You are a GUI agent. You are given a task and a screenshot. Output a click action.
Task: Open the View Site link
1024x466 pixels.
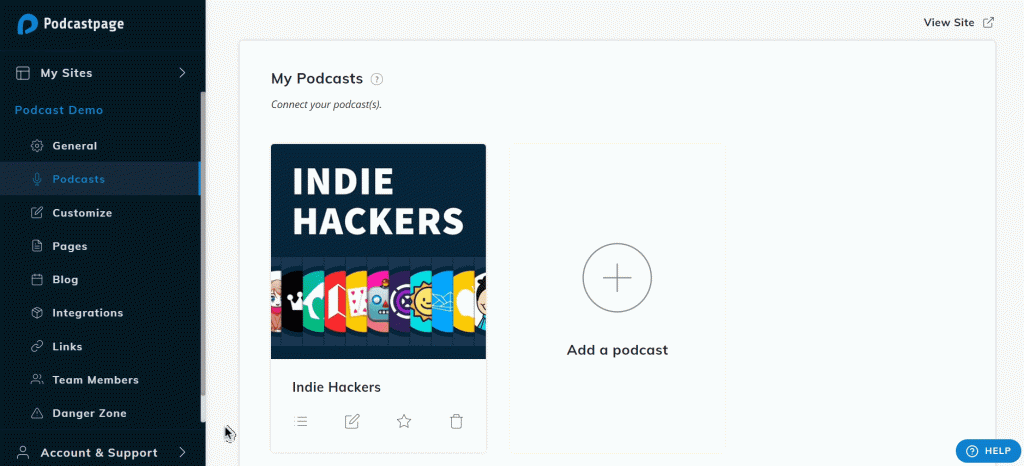click(949, 22)
